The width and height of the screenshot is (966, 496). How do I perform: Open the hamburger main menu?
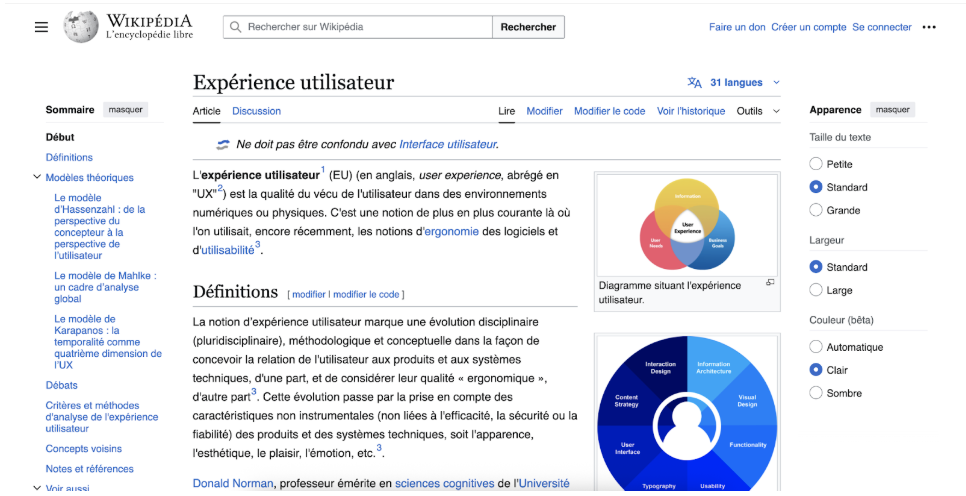coord(41,27)
